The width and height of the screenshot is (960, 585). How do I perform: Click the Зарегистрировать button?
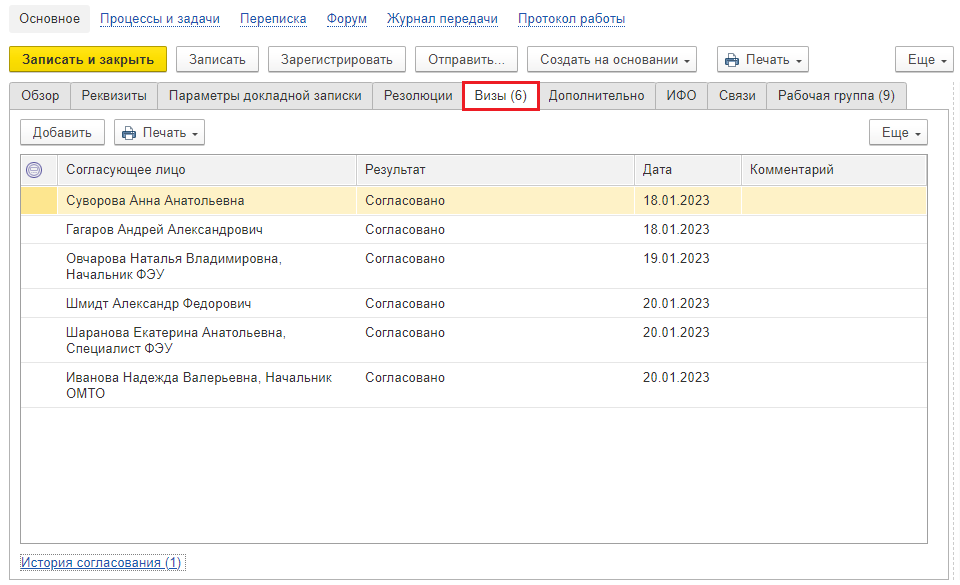(x=337, y=60)
